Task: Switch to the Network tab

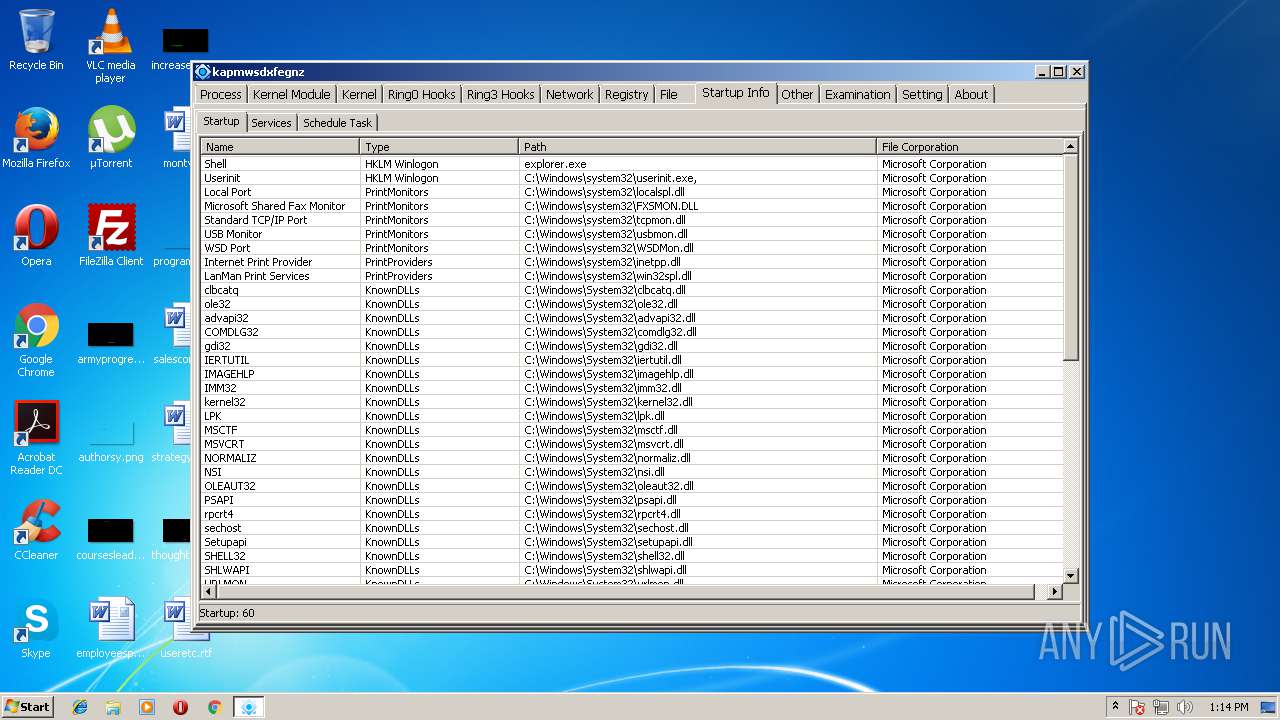Action: (x=569, y=94)
